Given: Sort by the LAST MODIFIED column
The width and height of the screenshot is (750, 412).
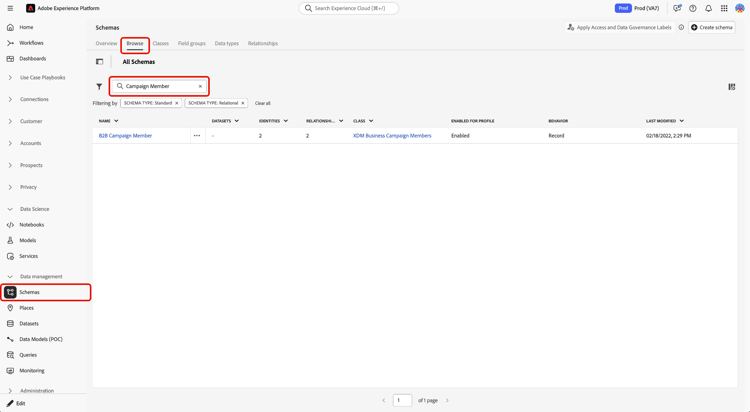Looking at the screenshot, I should 665,121.
